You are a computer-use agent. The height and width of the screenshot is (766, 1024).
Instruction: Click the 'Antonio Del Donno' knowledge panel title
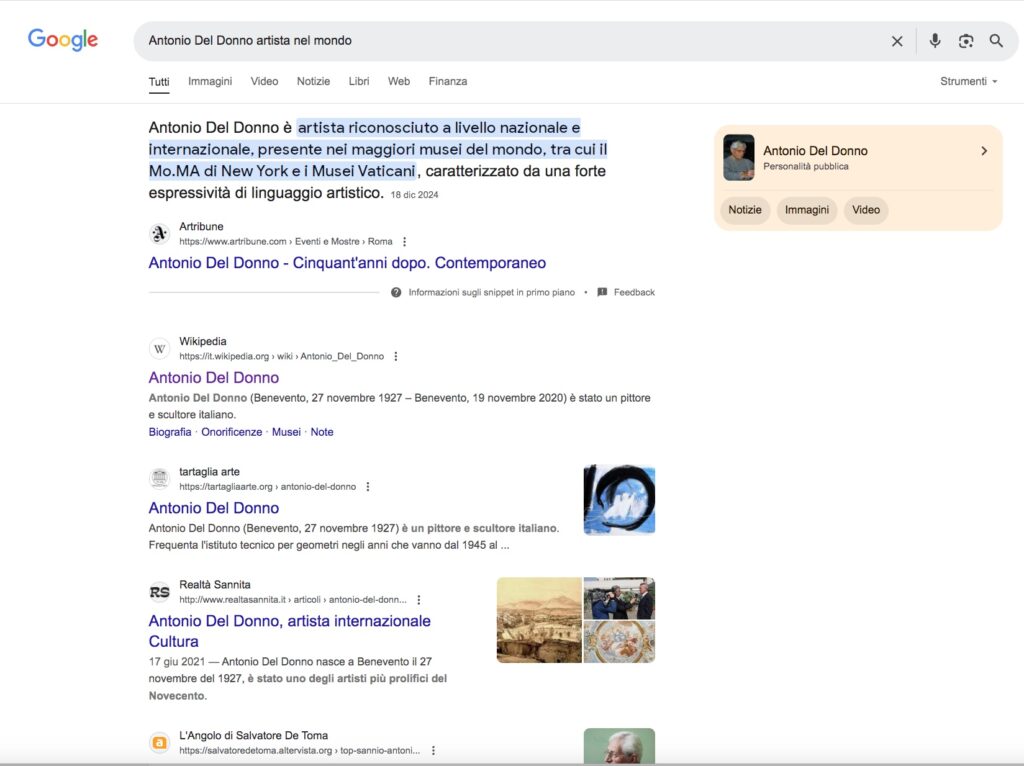coord(815,151)
